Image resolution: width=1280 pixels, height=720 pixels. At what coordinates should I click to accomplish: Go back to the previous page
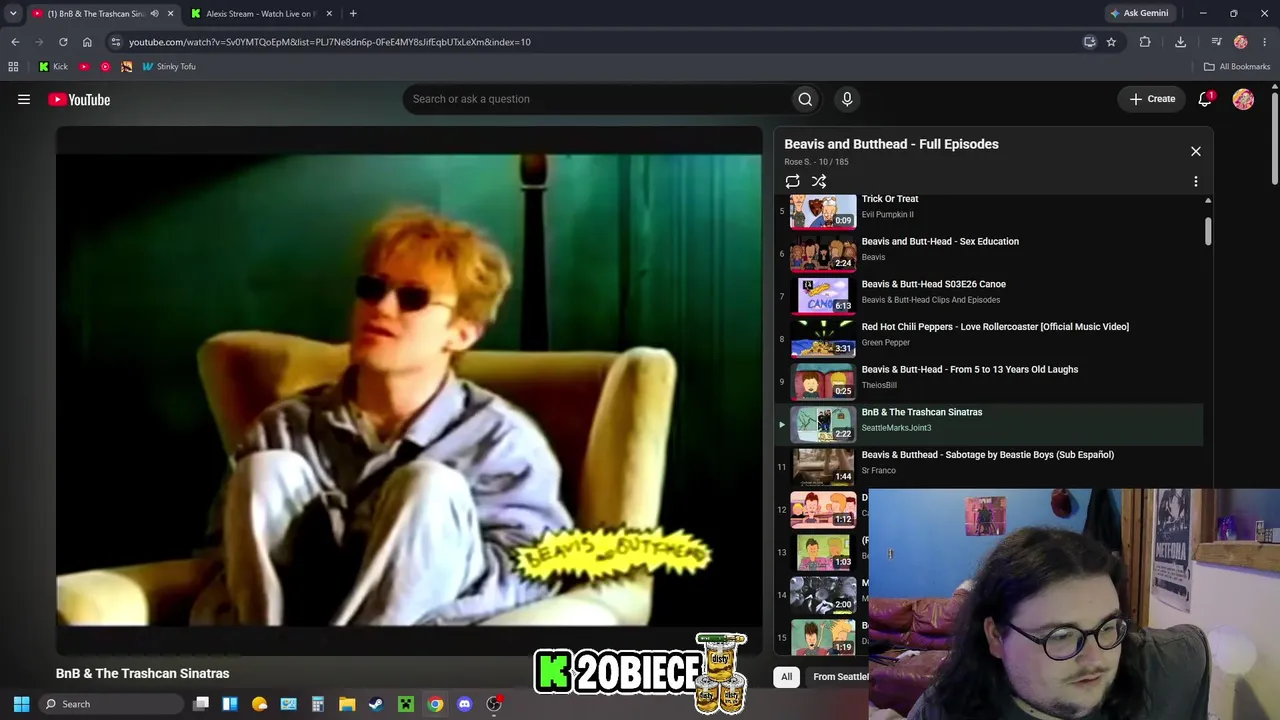click(15, 42)
